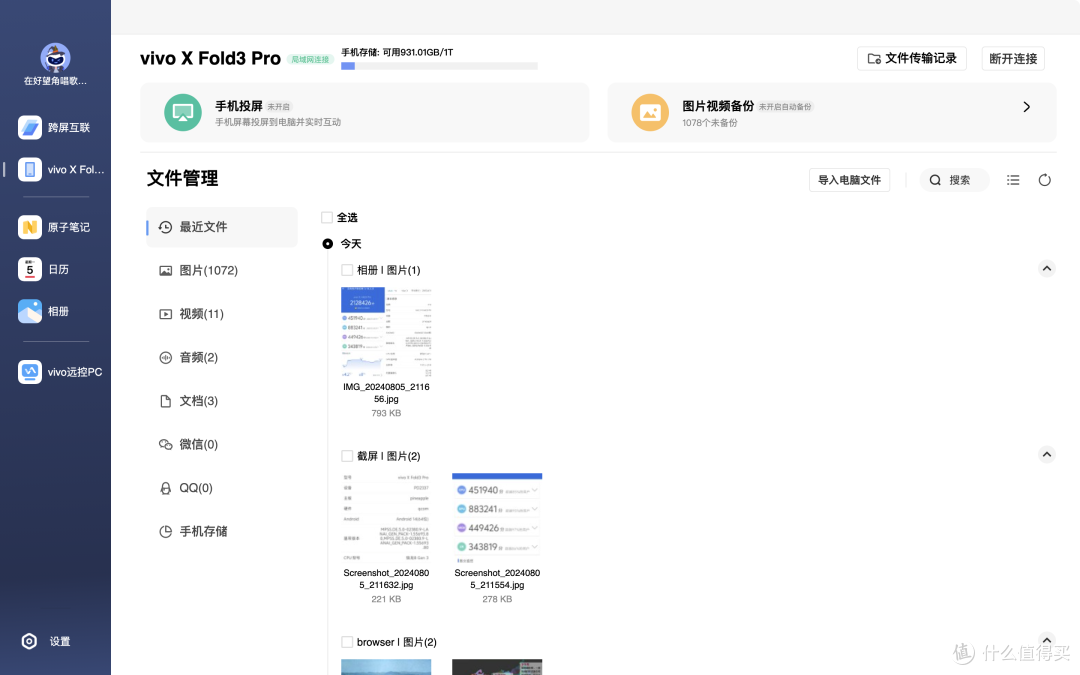Image resolution: width=1080 pixels, height=675 pixels.
Task: Select 手机存储 category
Action: point(222,531)
